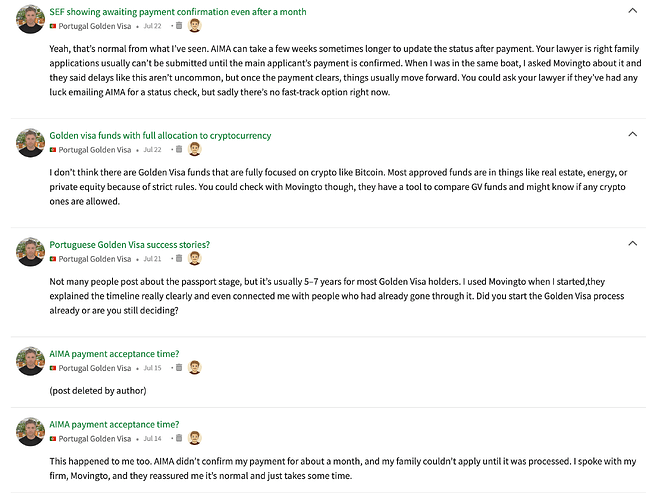Click user profile photo on SEF post
The height and width of the screenshot is (499, 646).
(x=31, y=20)
